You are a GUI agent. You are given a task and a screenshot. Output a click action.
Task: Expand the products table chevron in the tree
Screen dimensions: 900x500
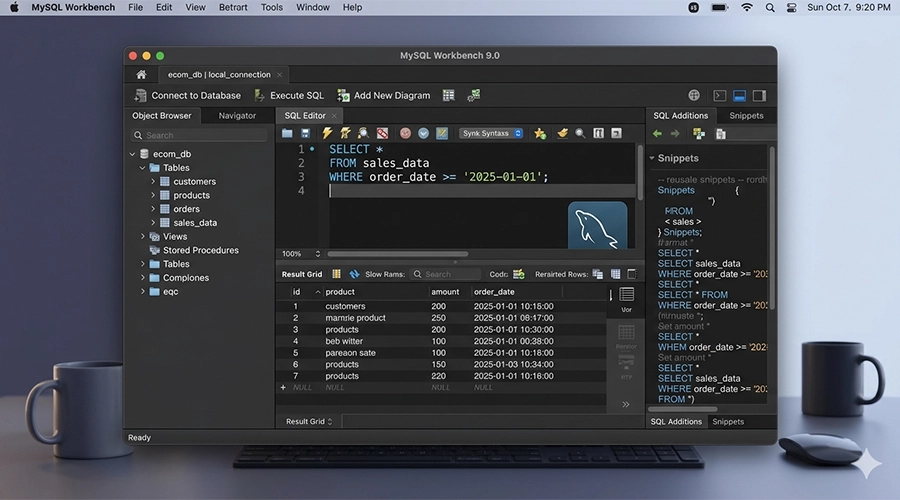click(153, 195)
